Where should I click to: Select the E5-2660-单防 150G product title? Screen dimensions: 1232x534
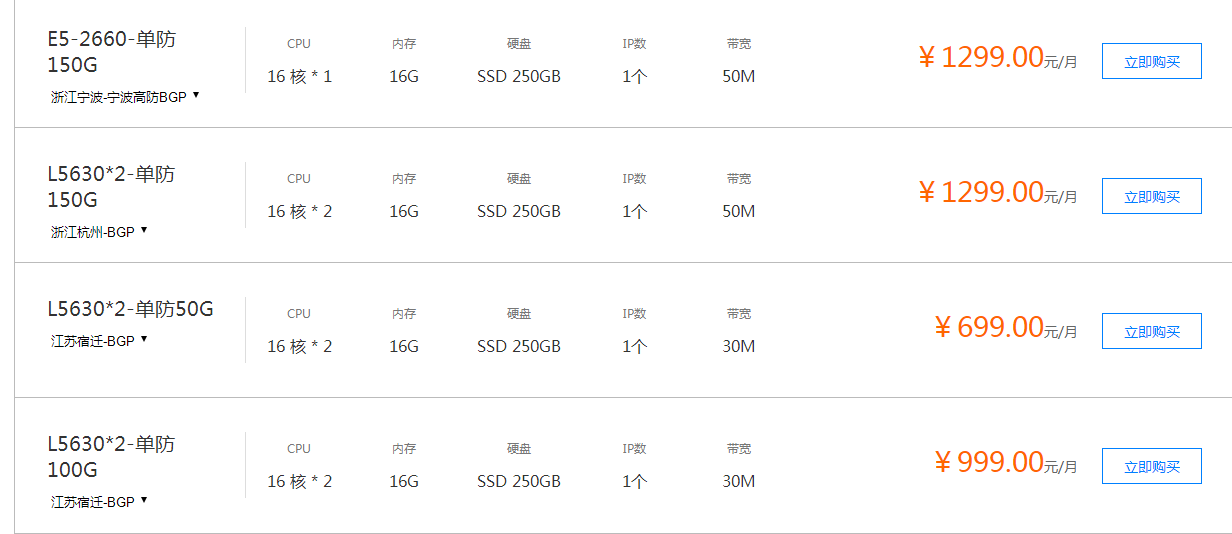pos(111,52)
